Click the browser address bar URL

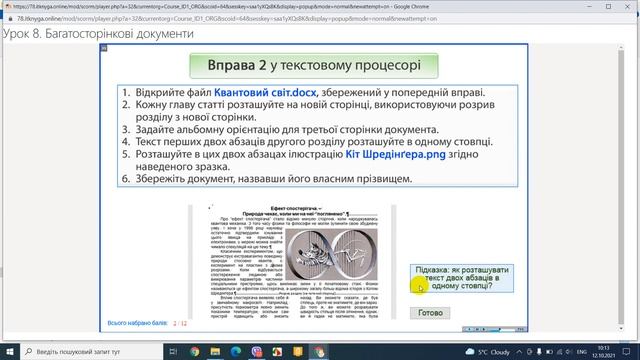(227, 19)
